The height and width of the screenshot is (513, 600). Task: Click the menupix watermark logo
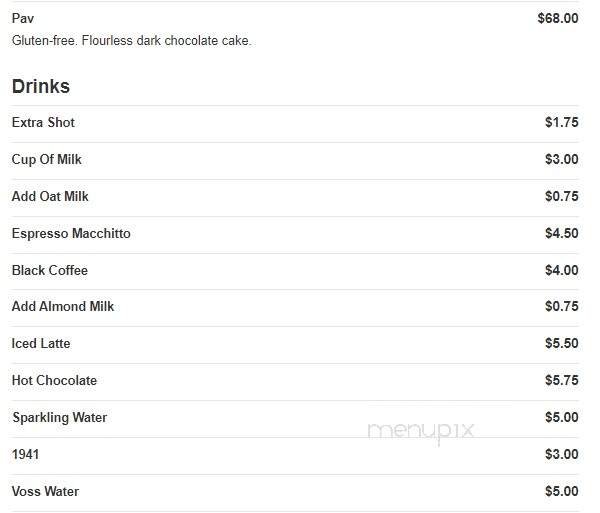tap(421, 431)
